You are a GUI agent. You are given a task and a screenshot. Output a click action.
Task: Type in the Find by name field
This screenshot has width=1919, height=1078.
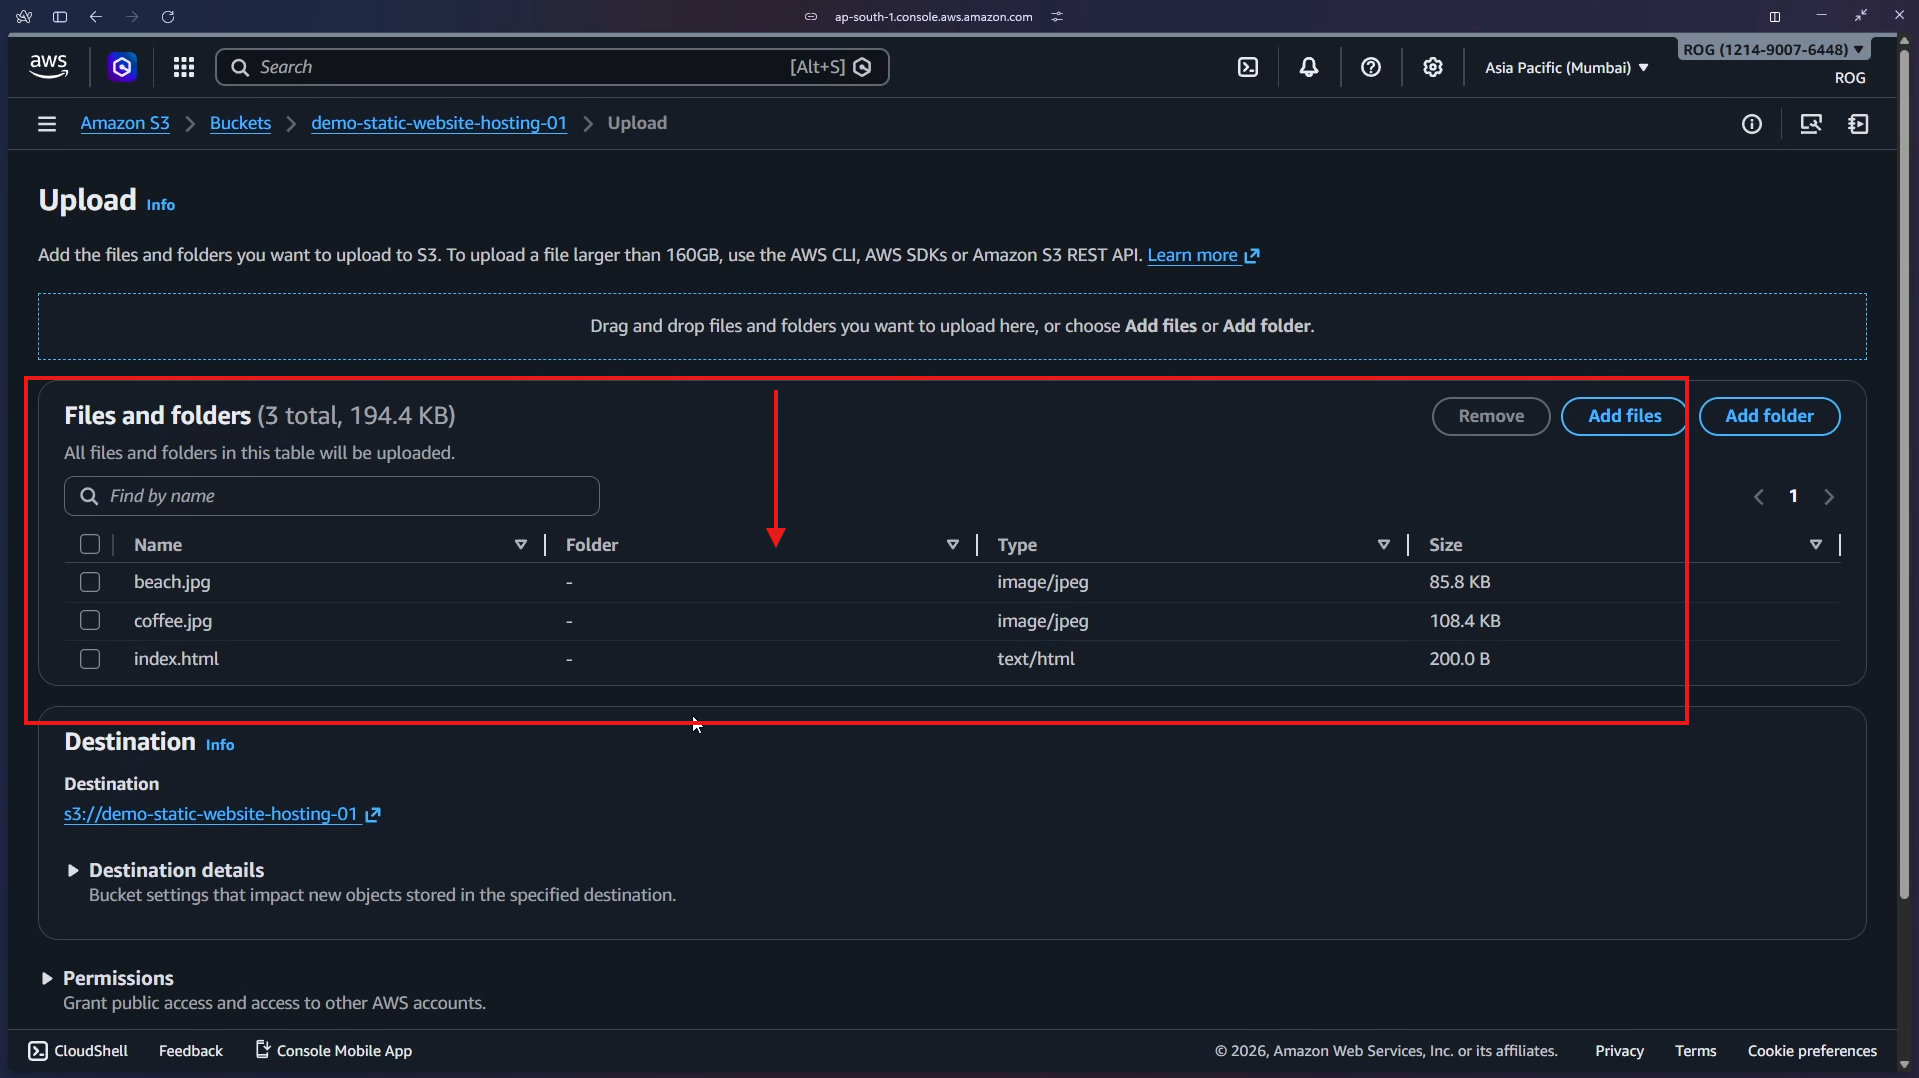point(330,496)
